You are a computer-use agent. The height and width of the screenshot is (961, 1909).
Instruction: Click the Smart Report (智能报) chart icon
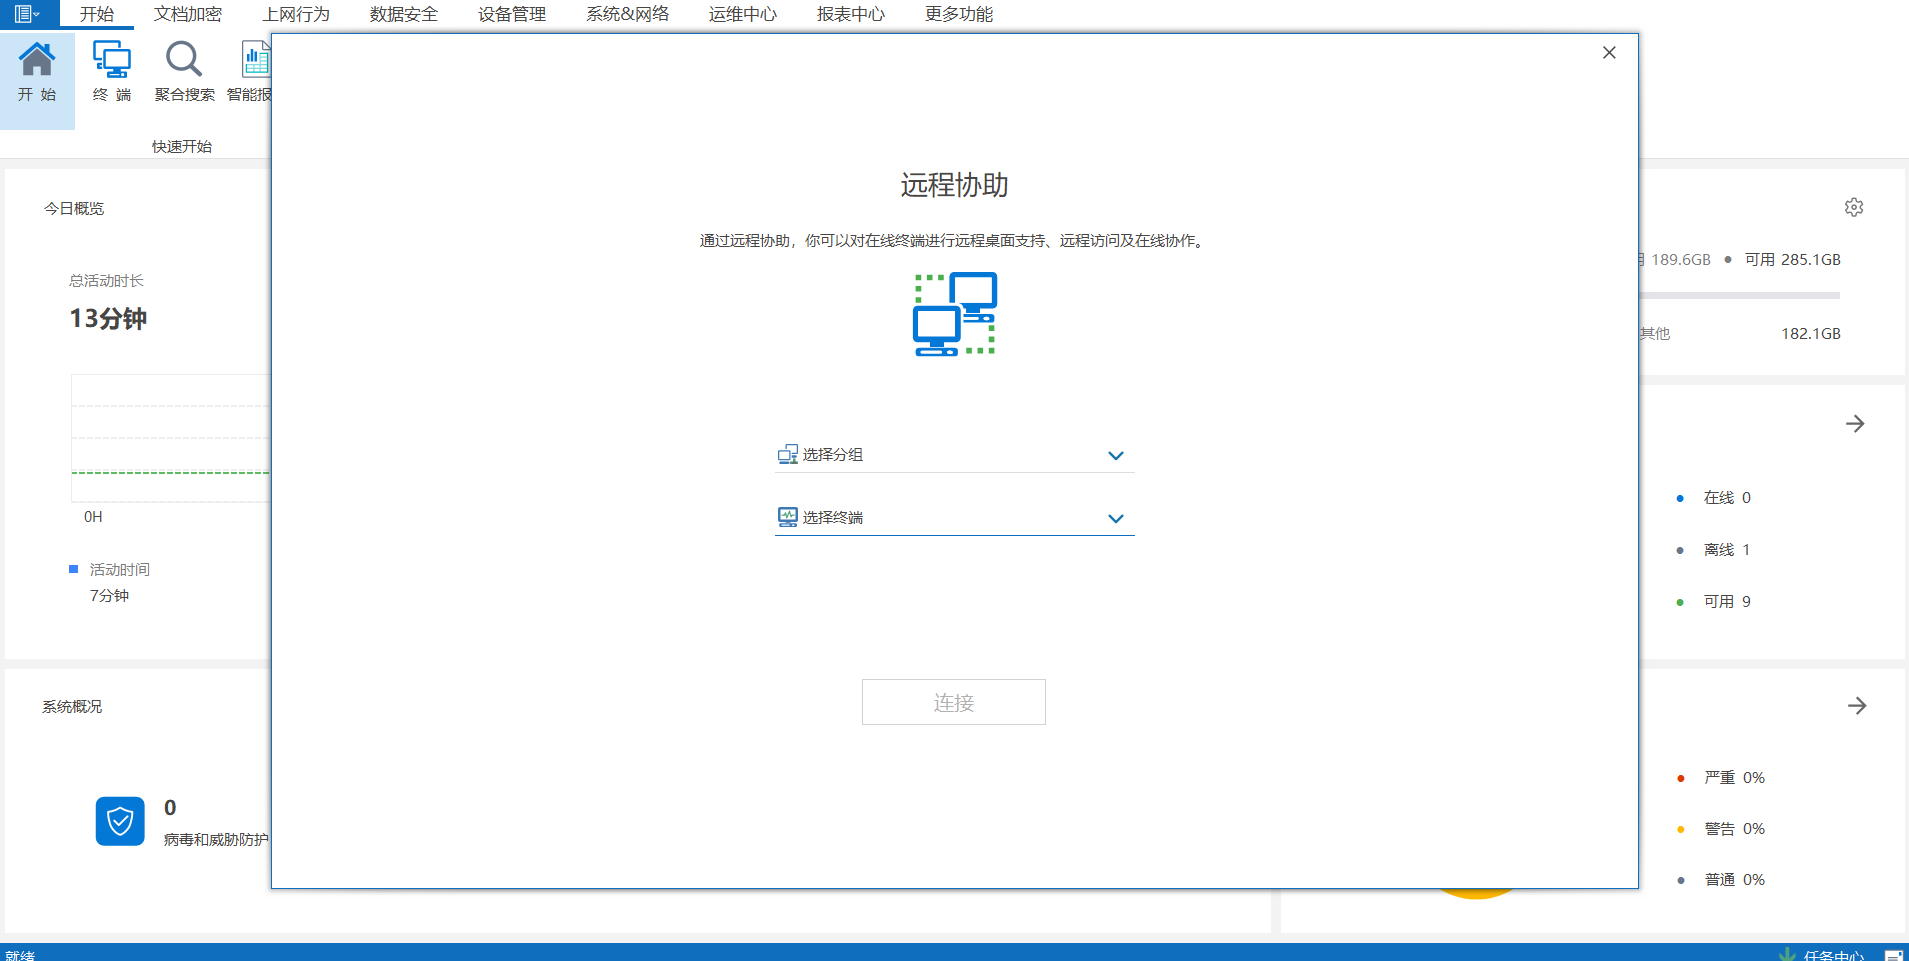pos(256,62)
